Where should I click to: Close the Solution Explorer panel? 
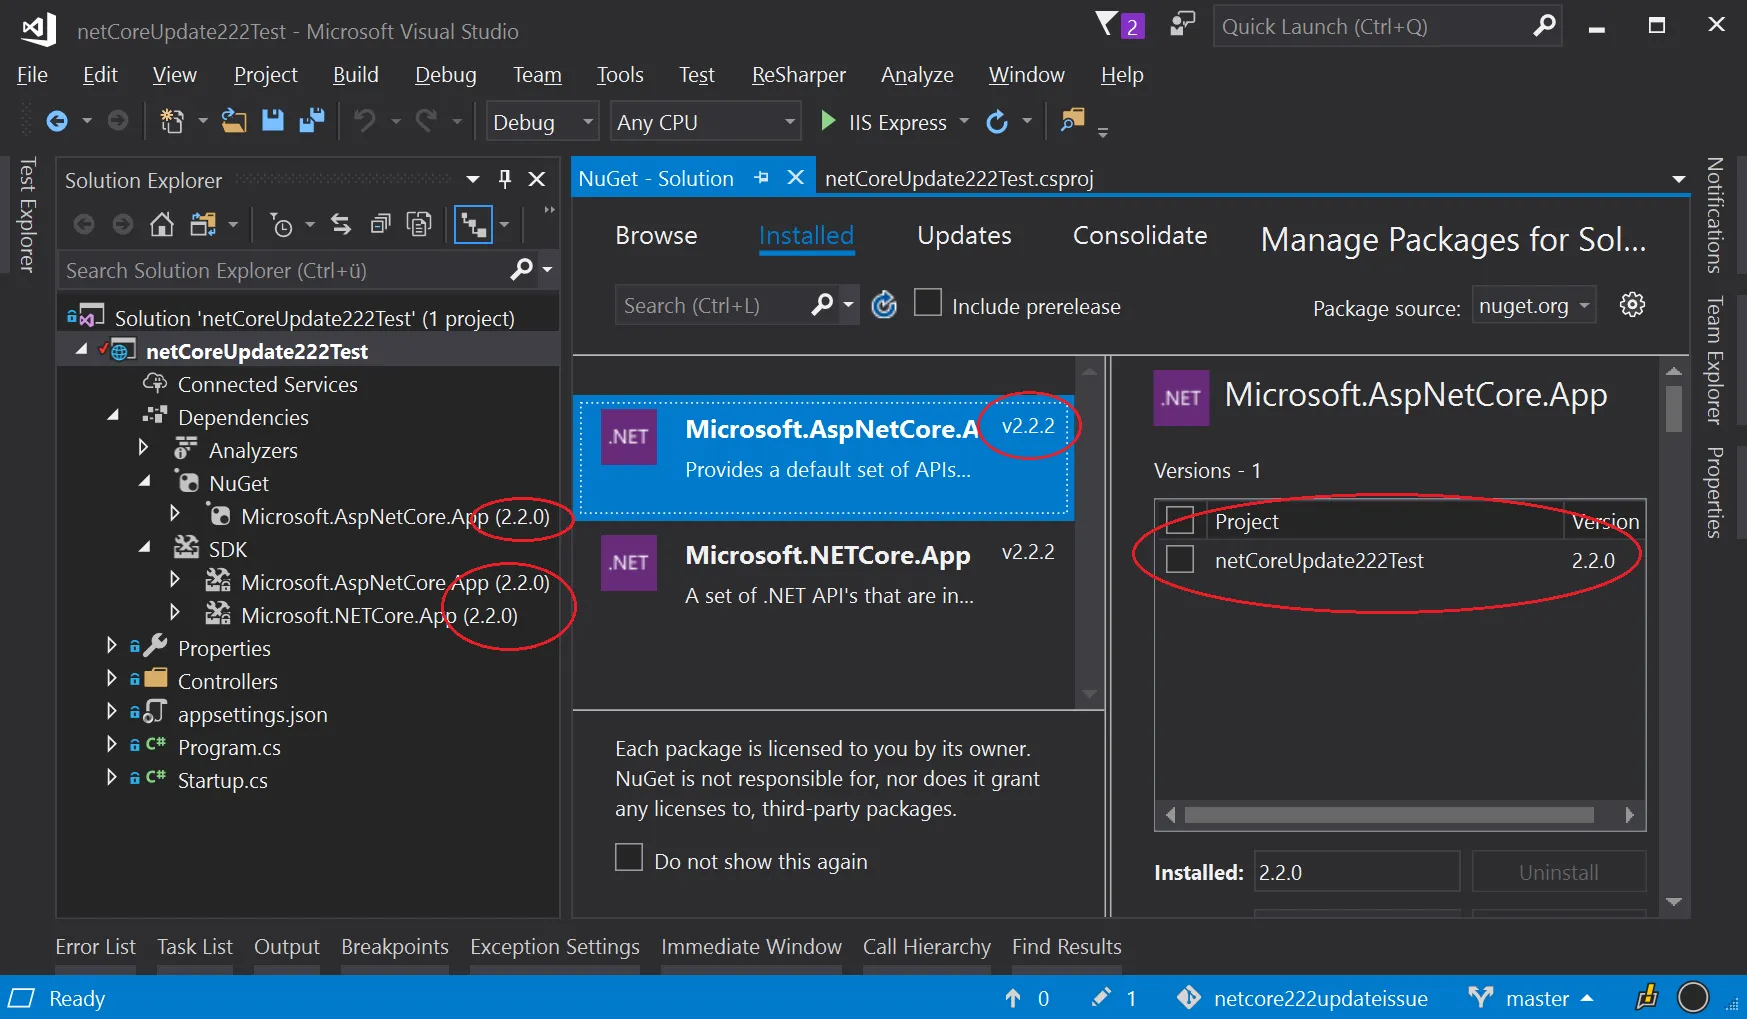pos(537,179)
